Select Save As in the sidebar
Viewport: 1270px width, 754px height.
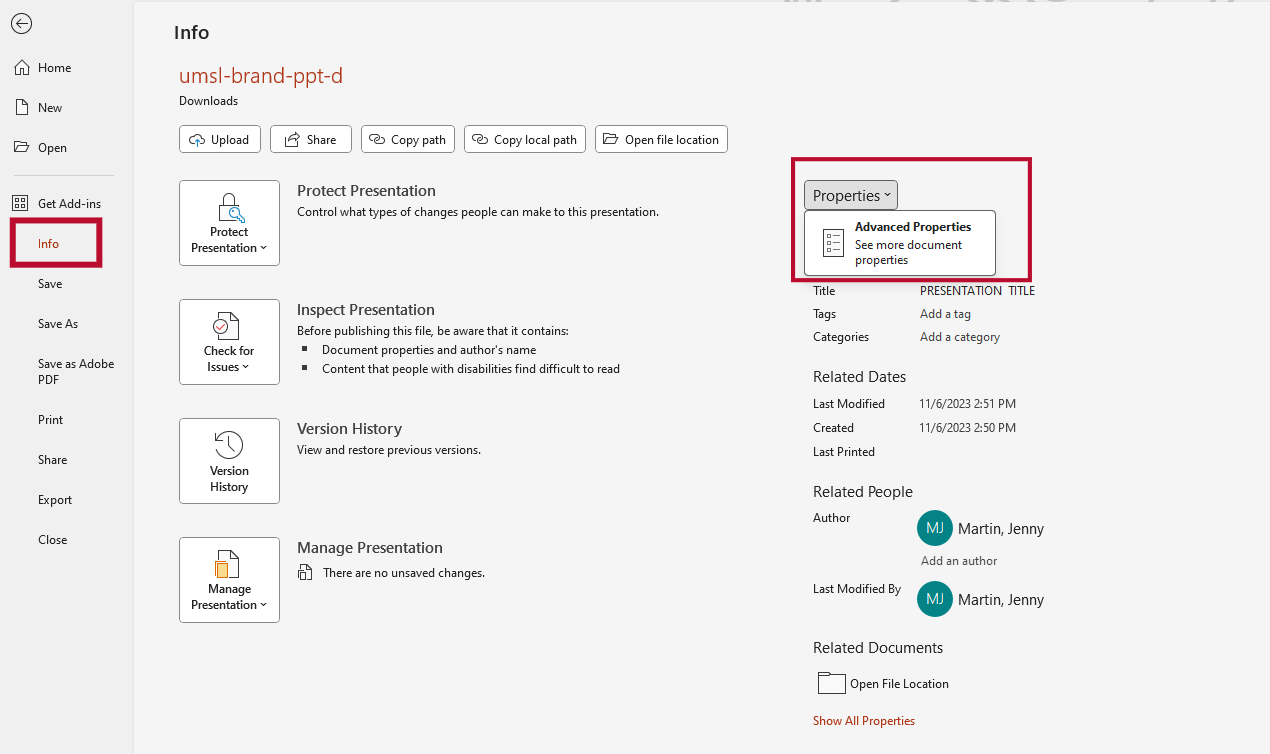[x=58, y=324]
